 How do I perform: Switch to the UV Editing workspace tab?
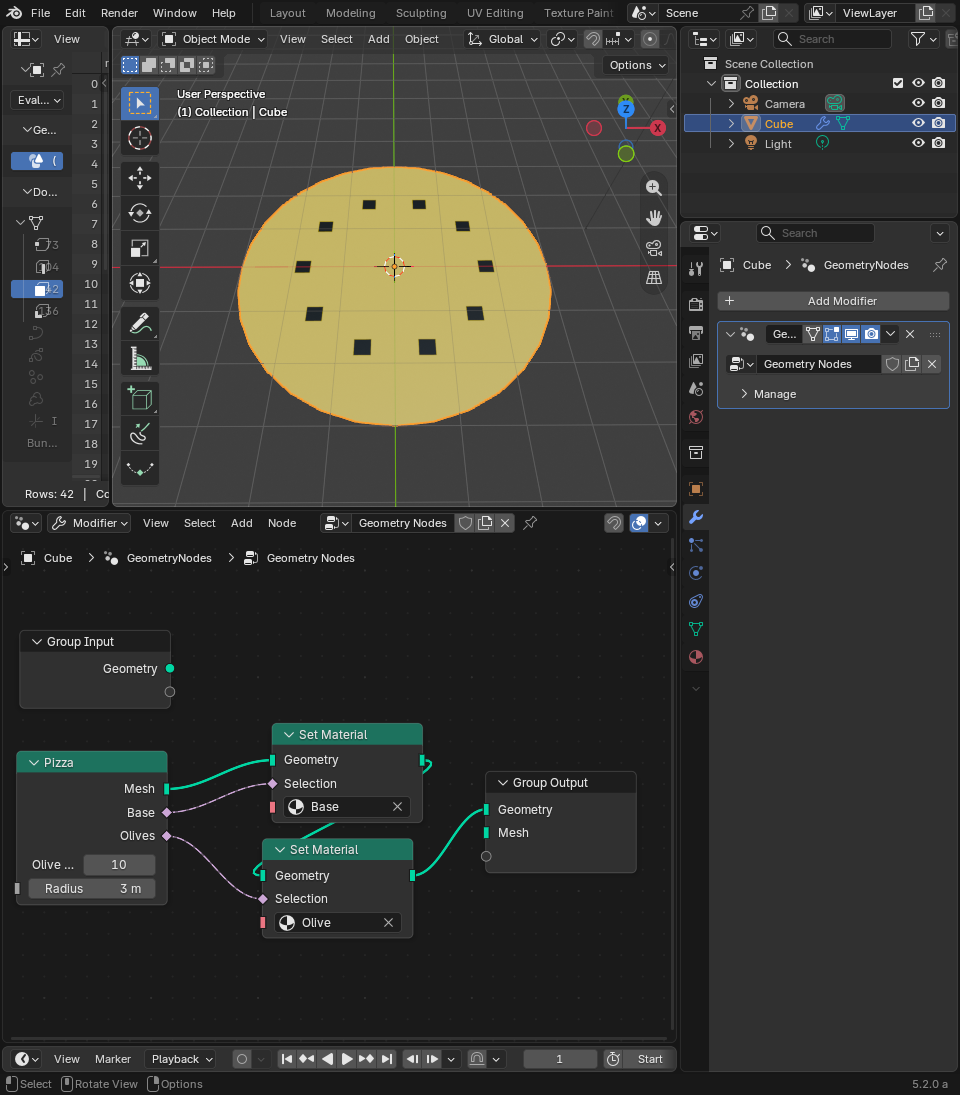tap(495, 13)
